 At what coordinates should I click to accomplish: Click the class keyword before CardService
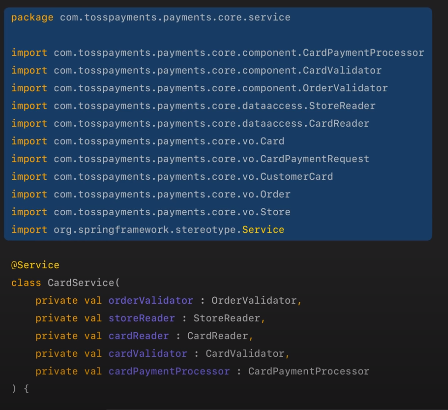[x=26, y=283]
